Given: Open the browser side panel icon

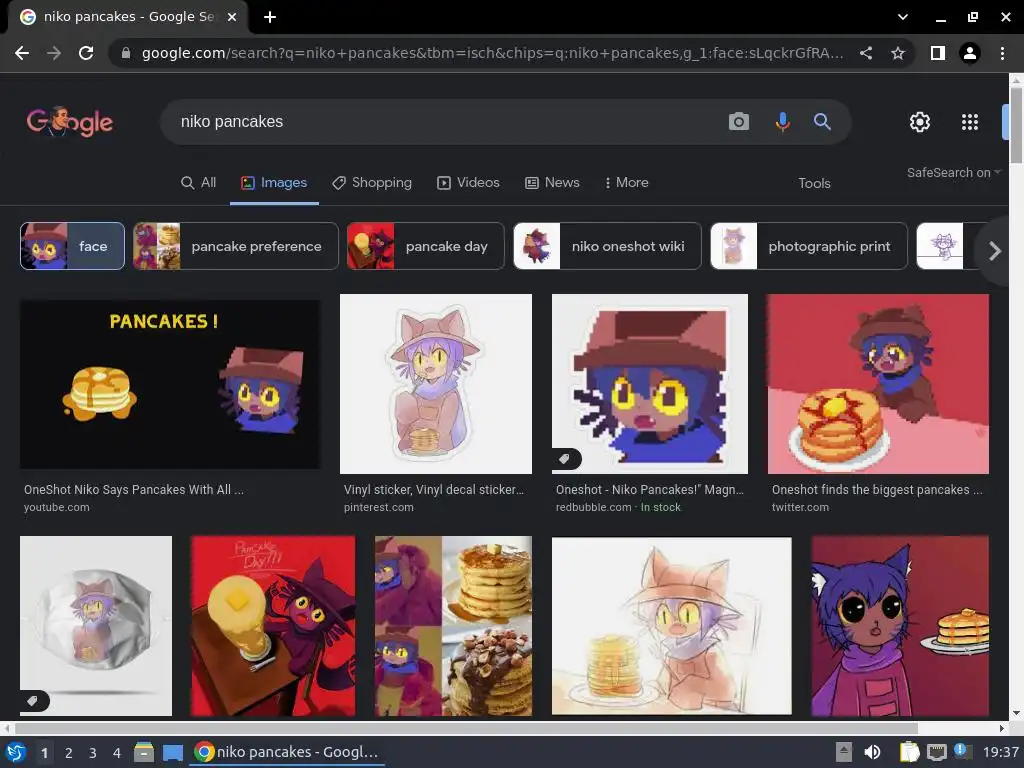Looking at the screenshot, I should tap(938, 53).
